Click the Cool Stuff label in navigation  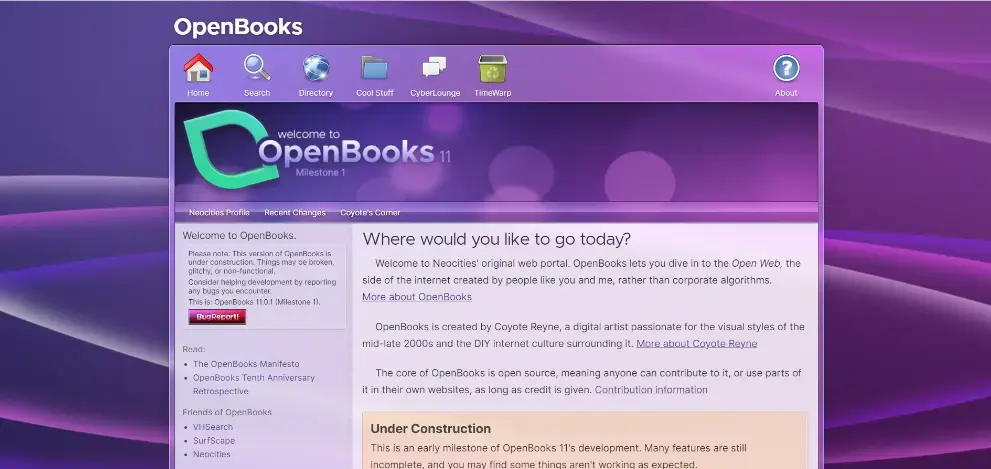(375, 93)
